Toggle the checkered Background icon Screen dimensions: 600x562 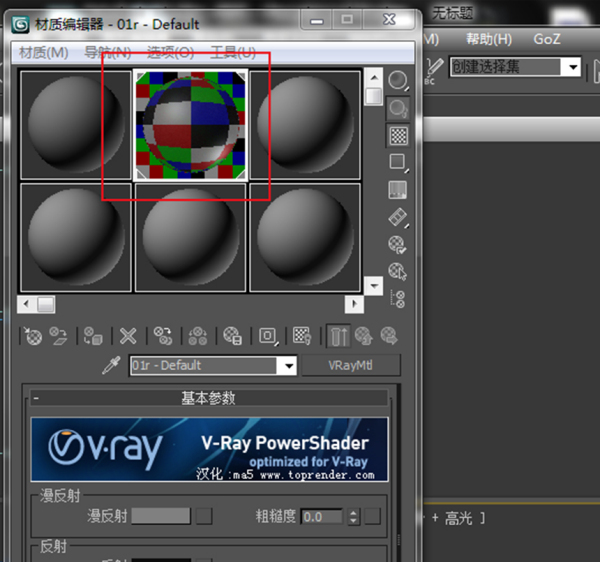click(x=398, y=136)
